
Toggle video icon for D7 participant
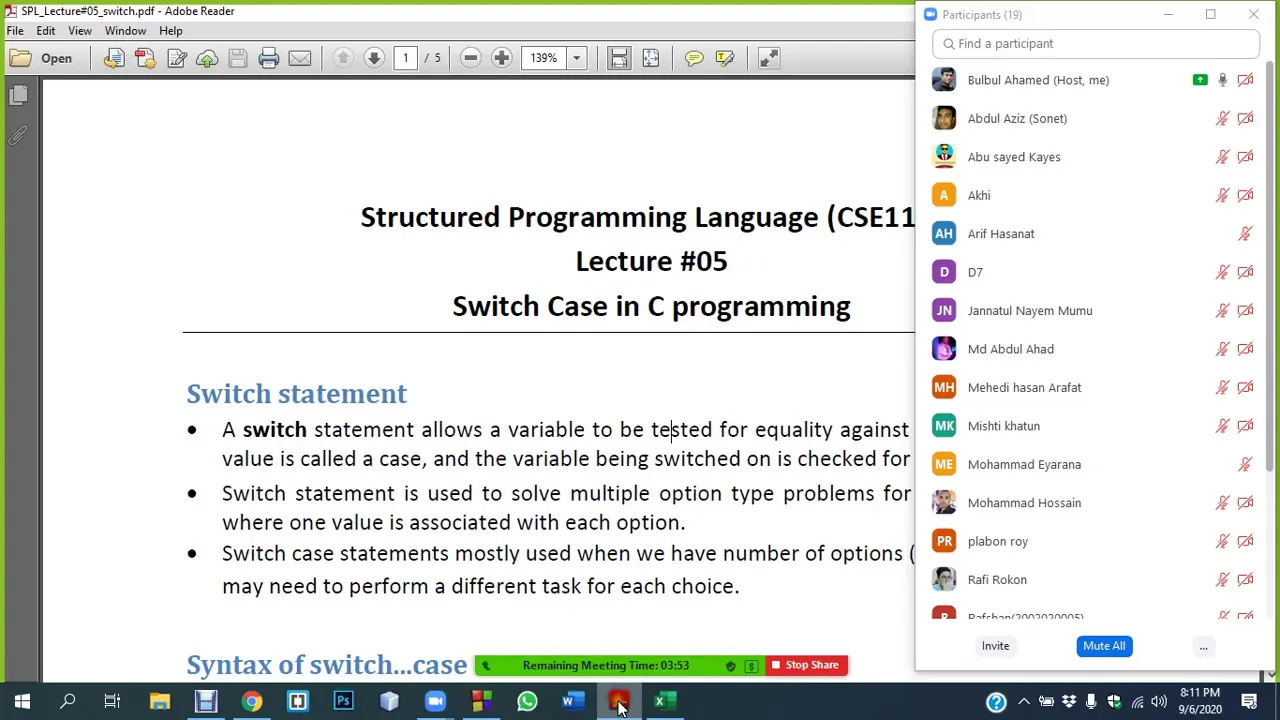1245,272
